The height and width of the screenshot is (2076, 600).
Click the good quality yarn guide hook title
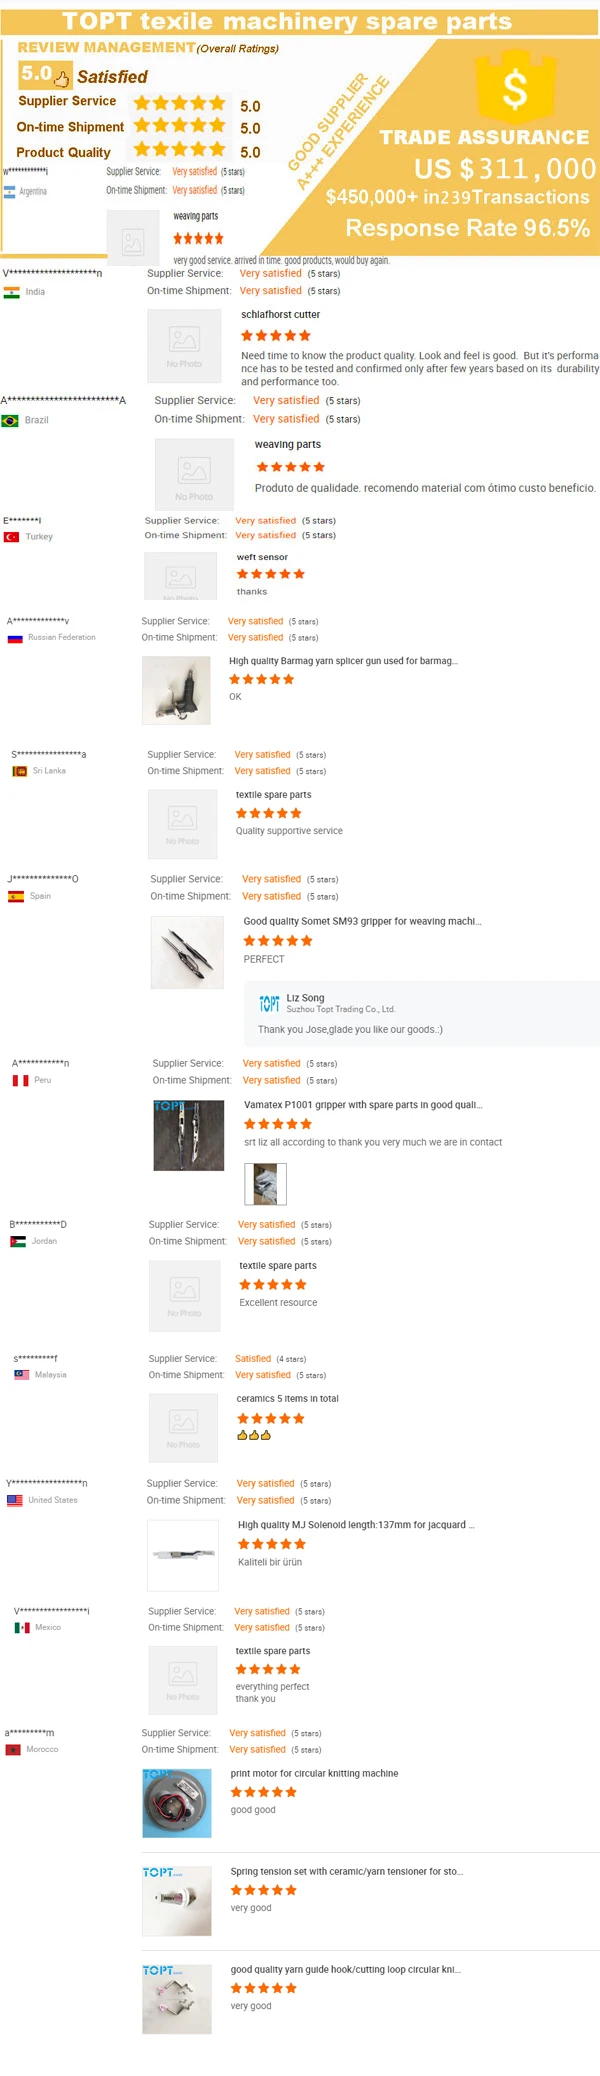point(345,1969)
